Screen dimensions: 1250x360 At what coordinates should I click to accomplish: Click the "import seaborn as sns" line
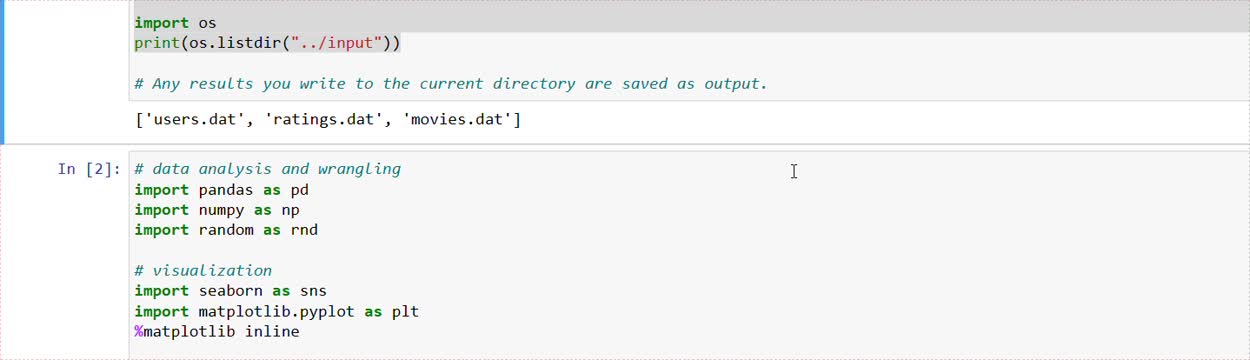[230, 291]
